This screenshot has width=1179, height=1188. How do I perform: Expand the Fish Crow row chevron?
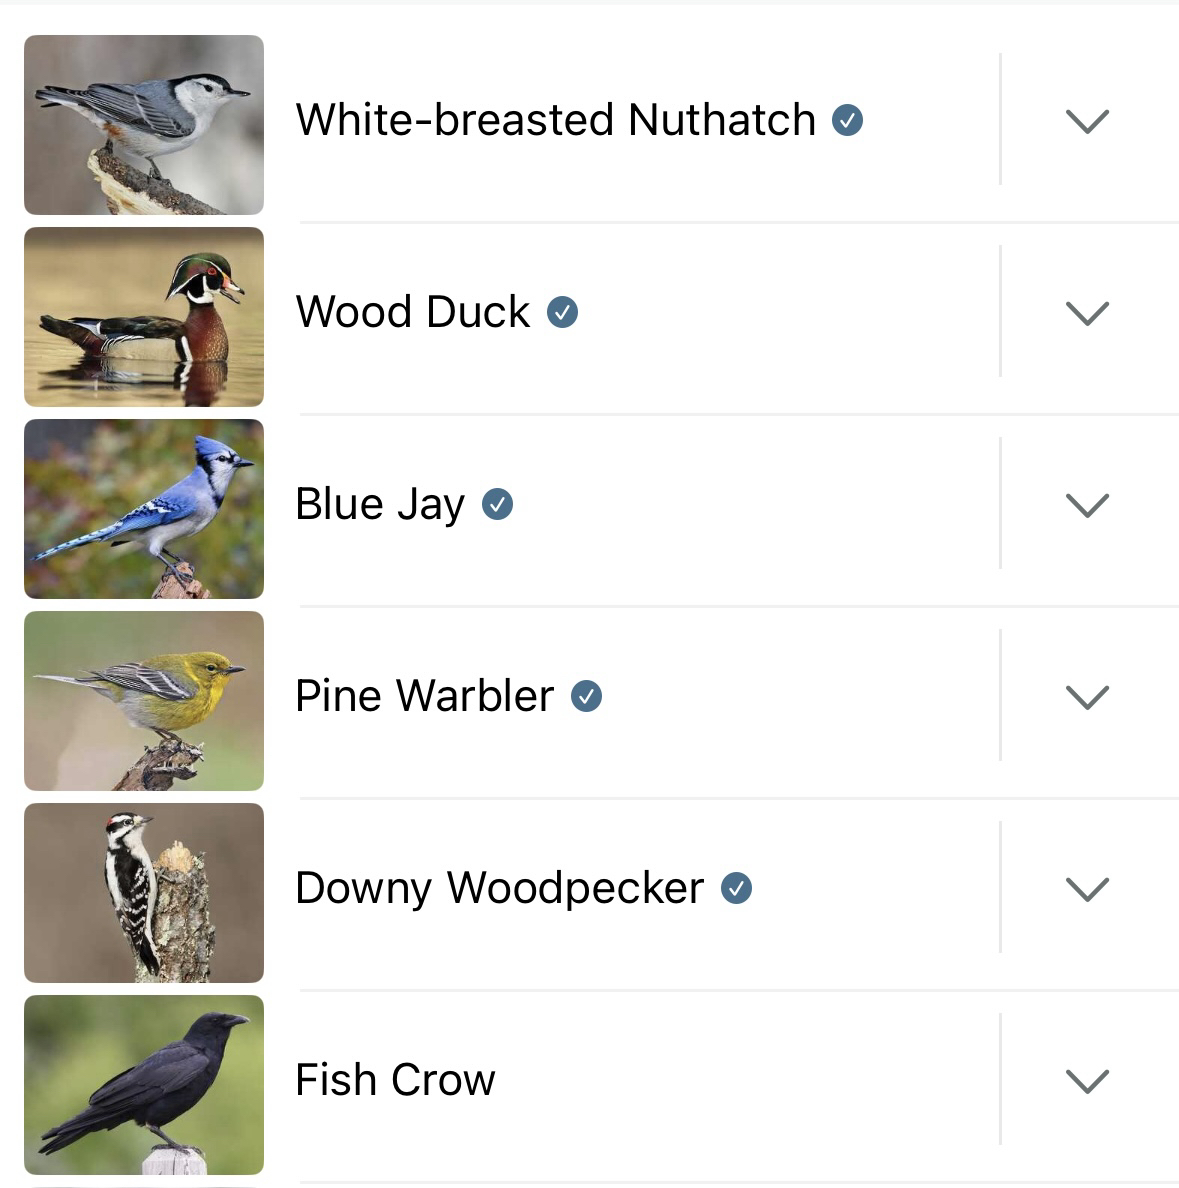pyautogui.click(x=1087, y=1082)
